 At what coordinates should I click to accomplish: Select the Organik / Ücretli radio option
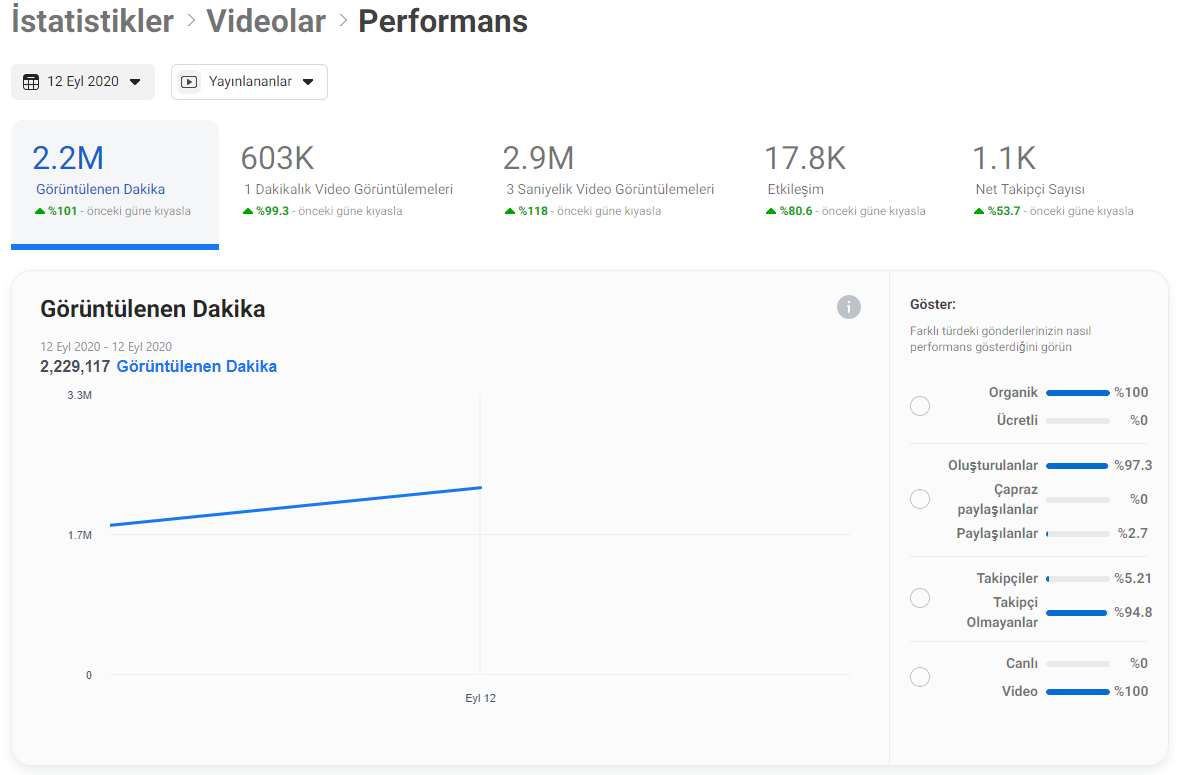[920, 406]
